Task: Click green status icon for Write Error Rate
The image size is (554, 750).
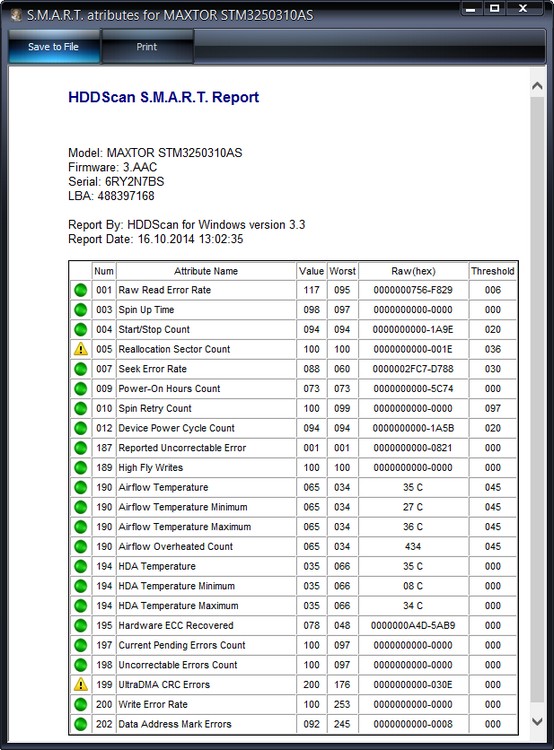Action: (x=80, y=704)
